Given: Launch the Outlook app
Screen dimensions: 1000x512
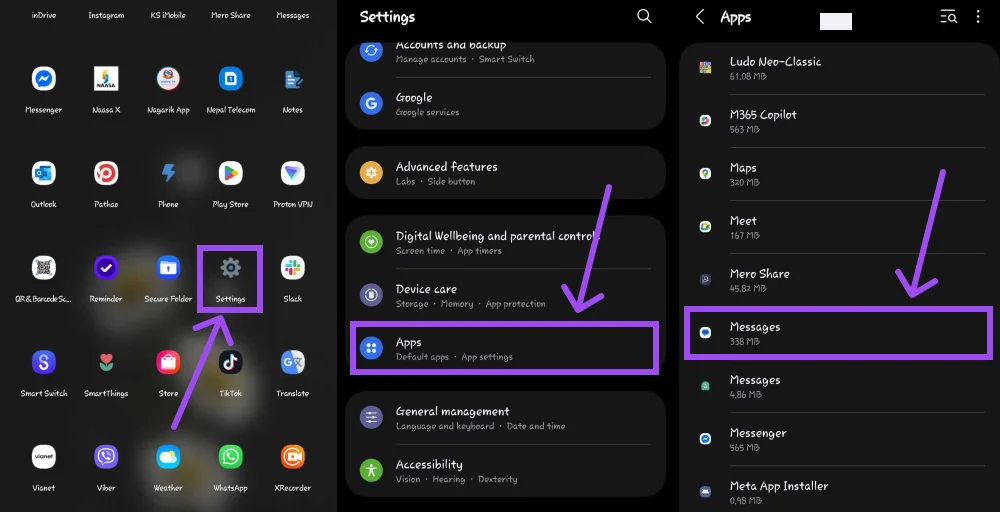Looking at the screenshot, I should pyautogui.click(x=43, y=173).
